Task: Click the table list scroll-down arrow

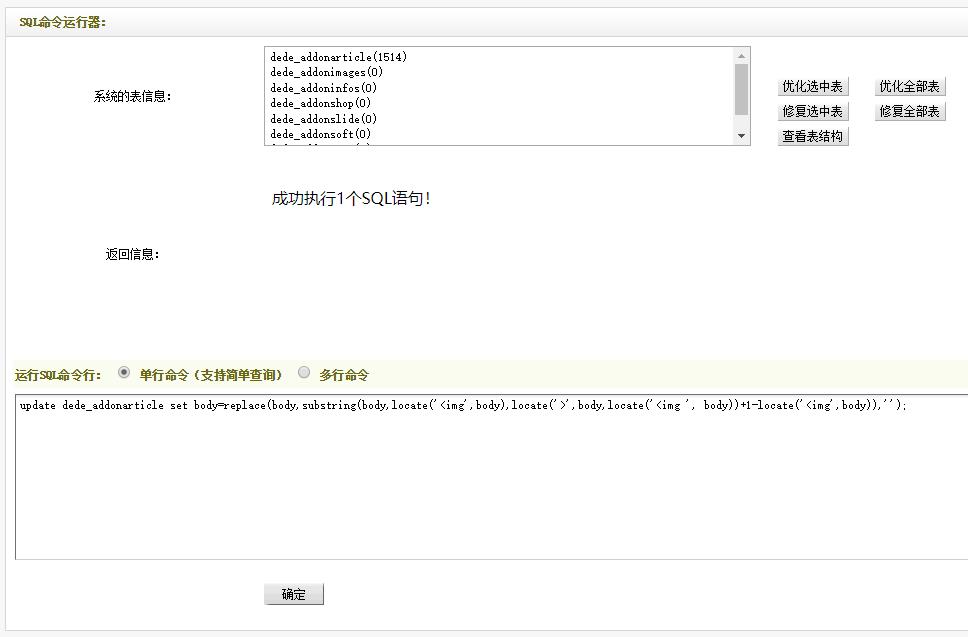Action: pos(741,136)
